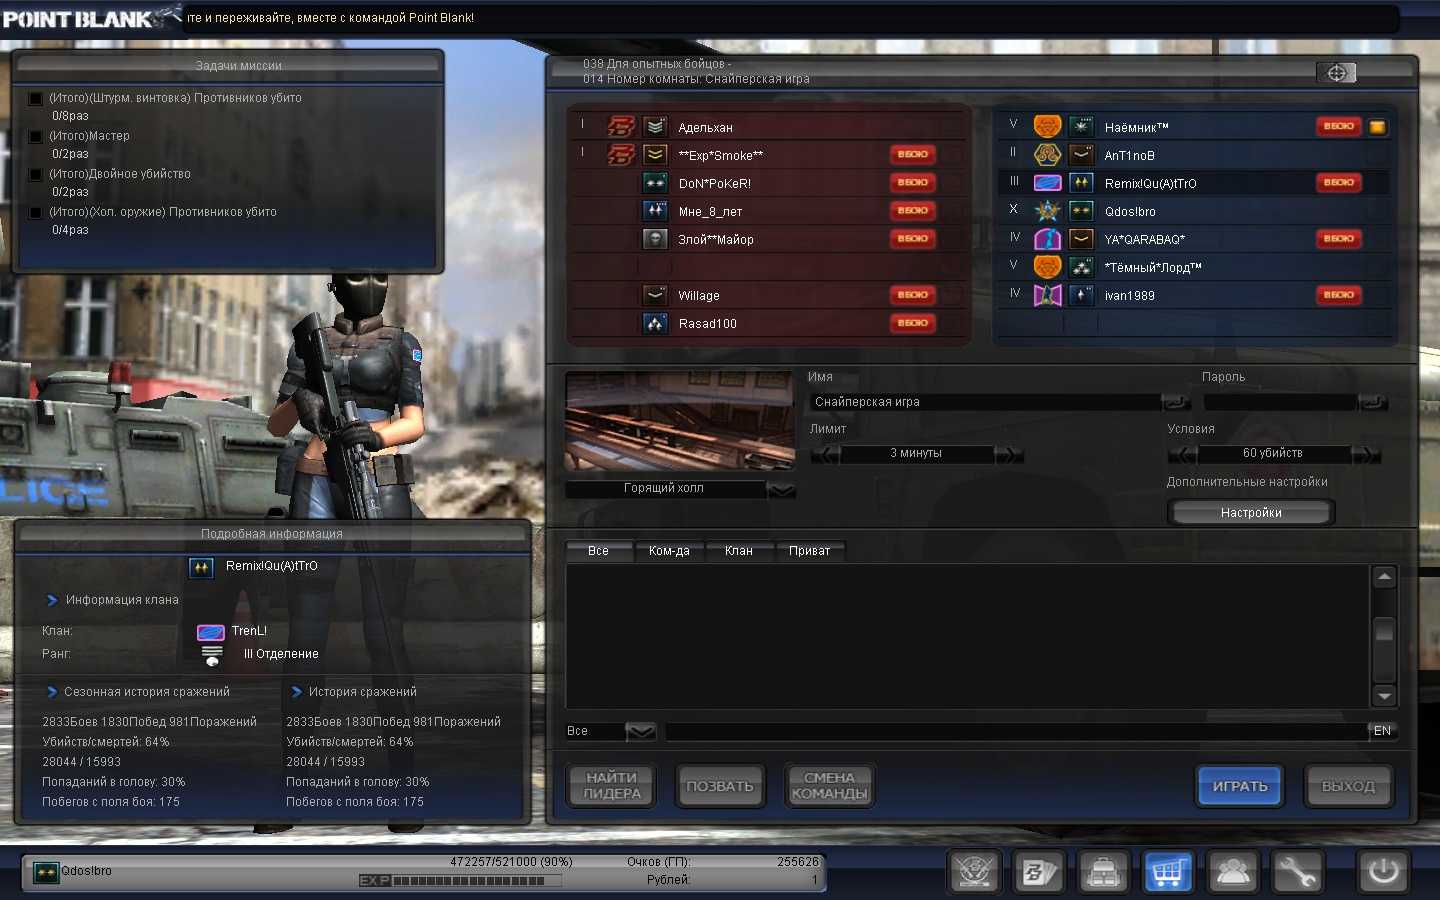Switch to the Ком-да chat tab
The image size is (1440, 900).
[669, 551]
